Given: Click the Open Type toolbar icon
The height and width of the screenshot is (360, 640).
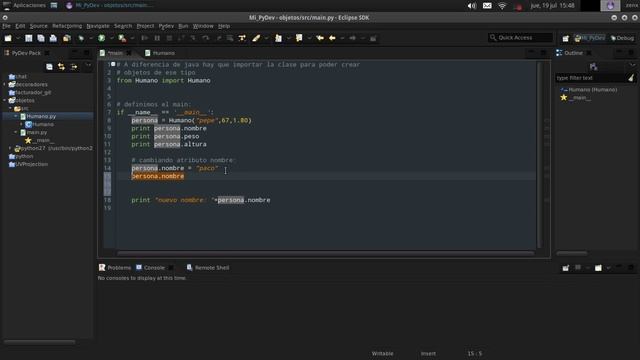Looking at the screenshot, I should click(x=67, y=38).
